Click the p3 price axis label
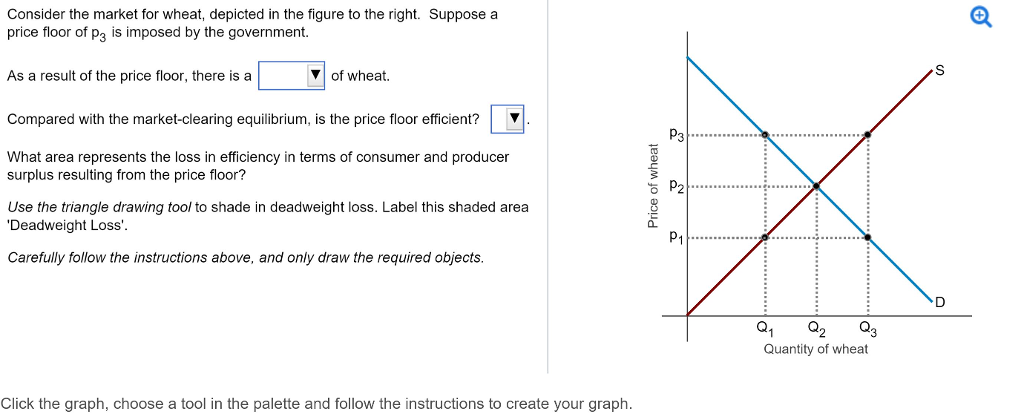Image resolution: width=1024 pixels, height=414 pixels. click(x=677, y=135)
